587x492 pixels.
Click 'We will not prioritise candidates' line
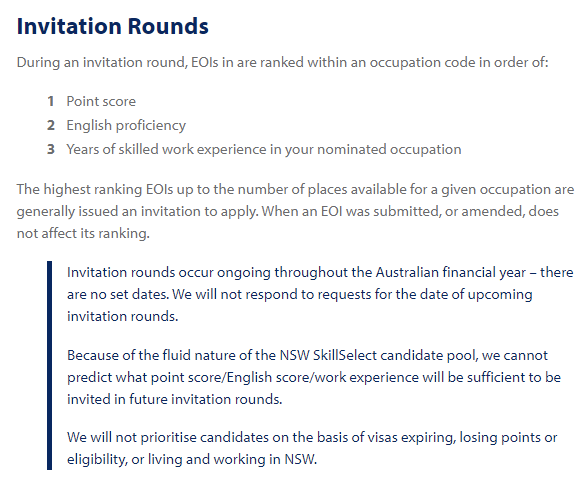312,437
